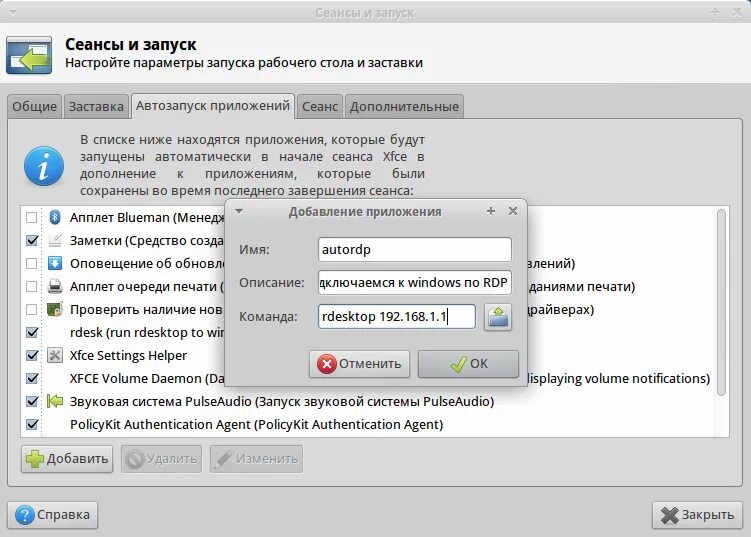Viewport: 751px width, 537px height.
Task: Switch to the Заставка tab
Action: click(96, 106)
